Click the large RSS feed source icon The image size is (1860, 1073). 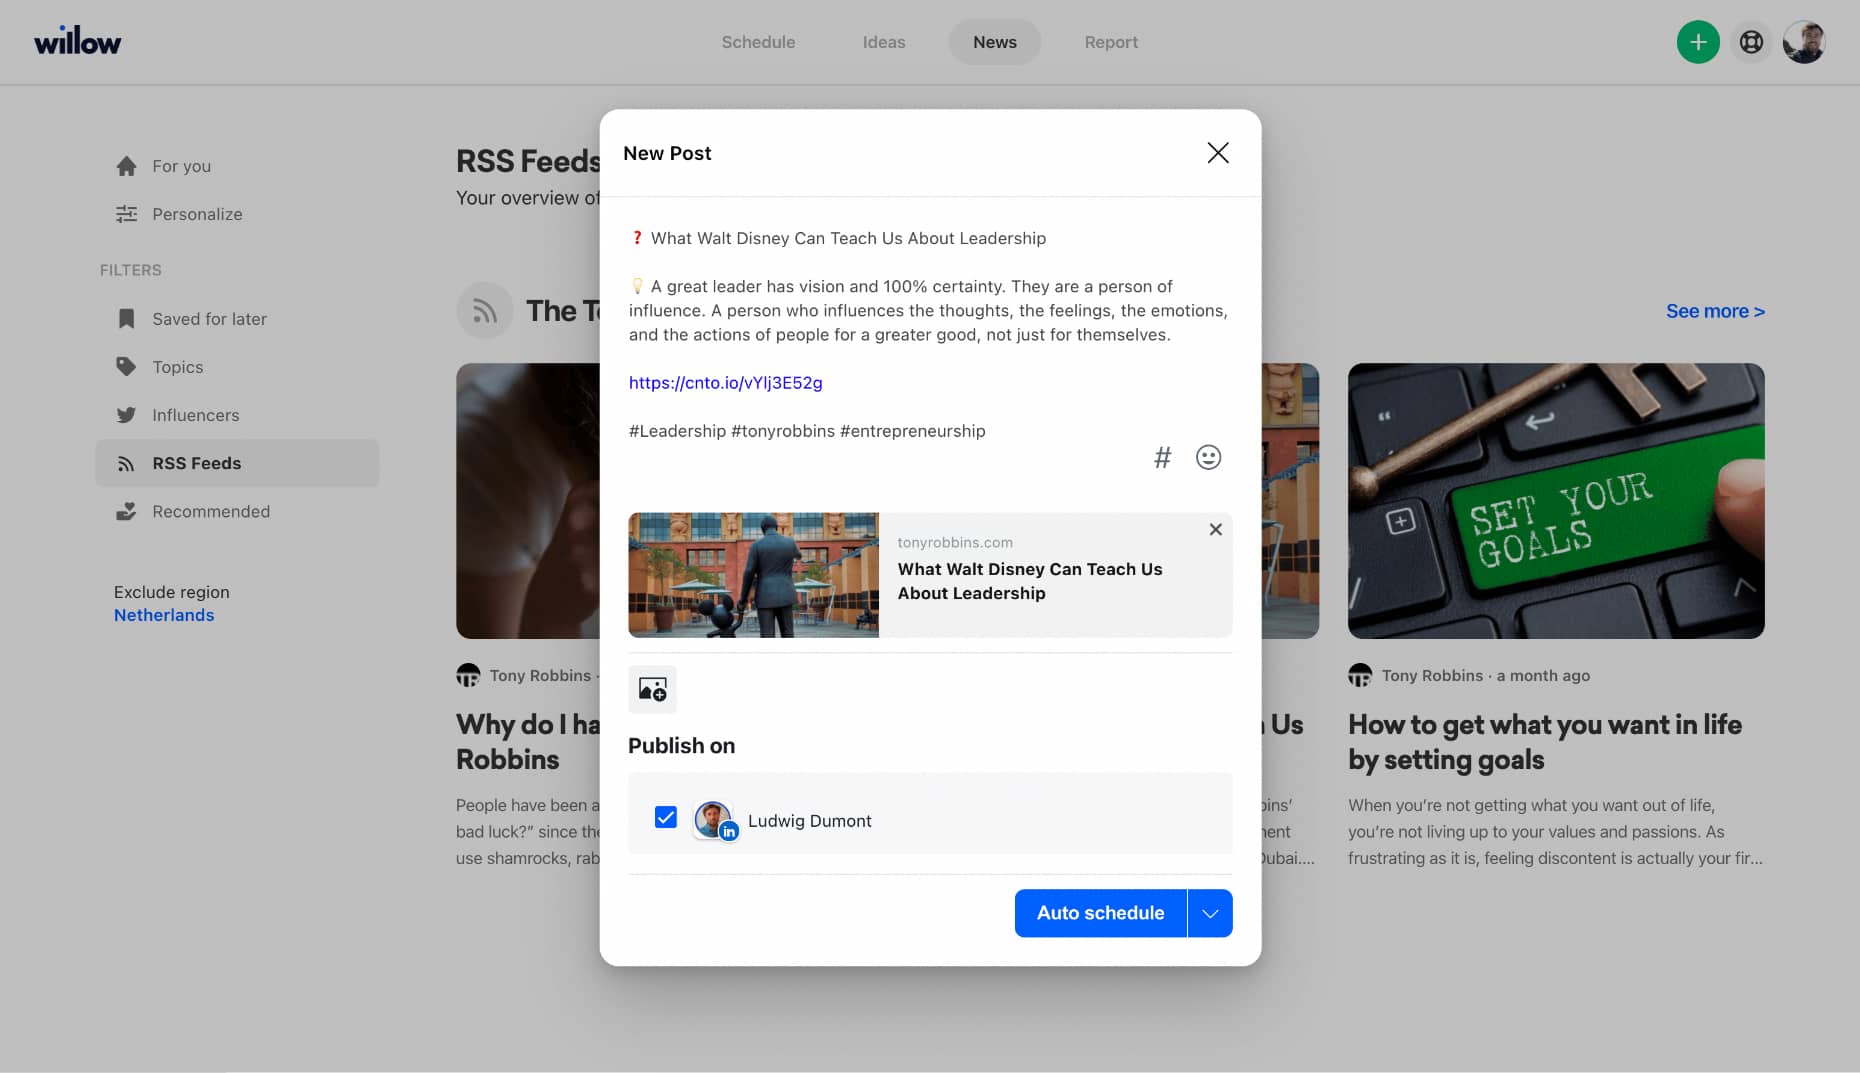[485, 311]
